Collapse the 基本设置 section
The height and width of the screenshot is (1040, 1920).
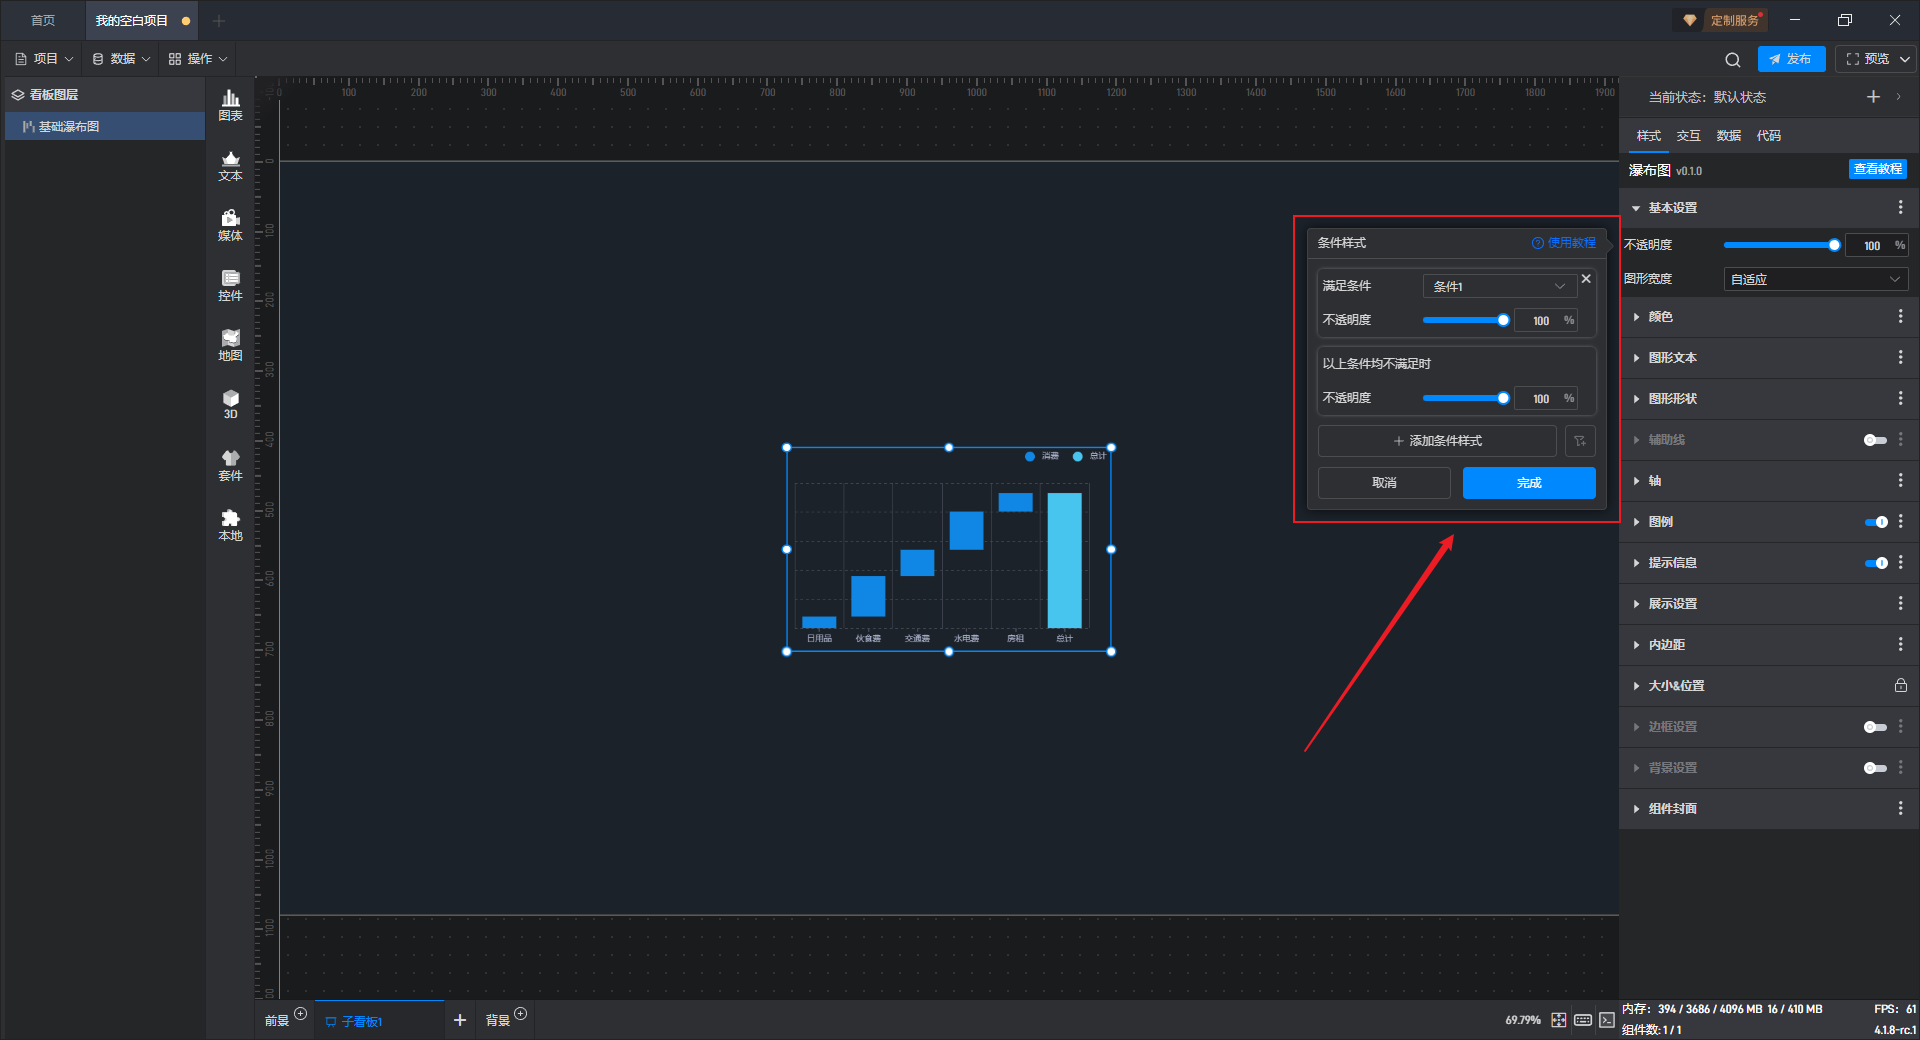coord(1636,208)
